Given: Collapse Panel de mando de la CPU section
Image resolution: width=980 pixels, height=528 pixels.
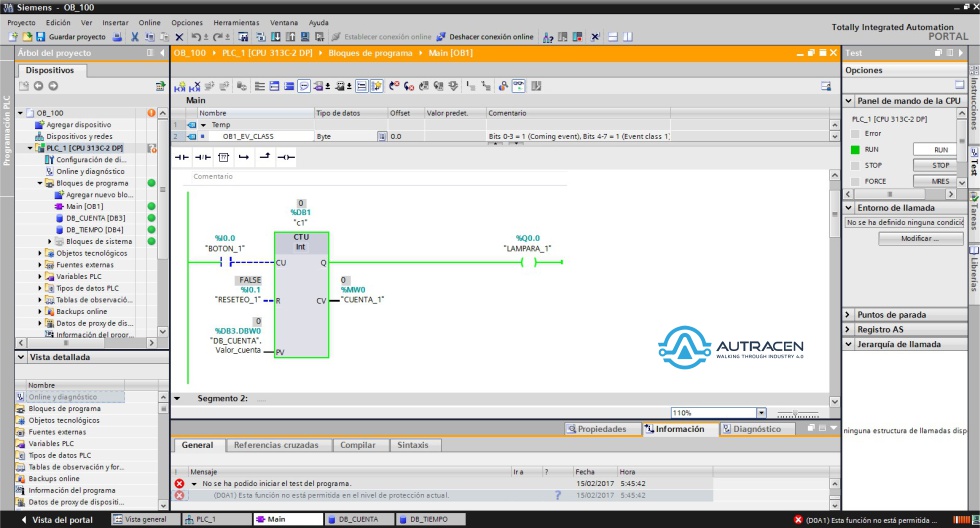Looking at the screenshot, I should pyautogui.click(x=849, y=101).
